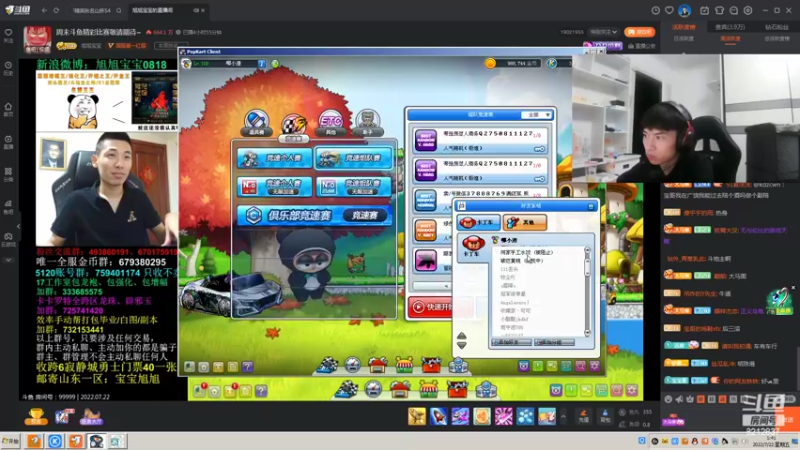Expand more items chevron in left sidebar
Screen dimensions: 800x450
click(x=8, y=260)
